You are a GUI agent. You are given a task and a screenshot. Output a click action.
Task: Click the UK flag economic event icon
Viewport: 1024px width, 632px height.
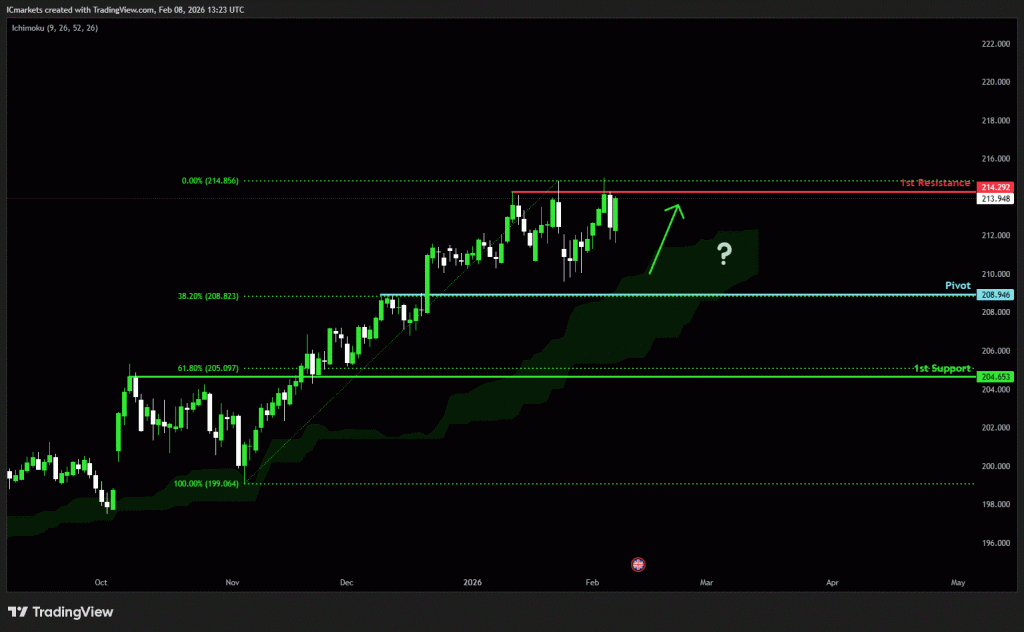click(x=638, y=564)
